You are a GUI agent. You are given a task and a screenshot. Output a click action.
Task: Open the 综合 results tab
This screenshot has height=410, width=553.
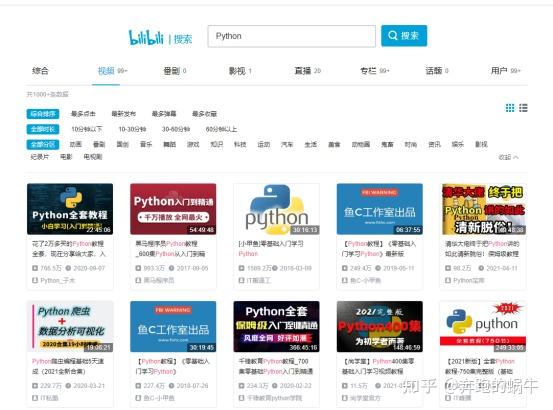pyautogui.click(x=40, y=71)
